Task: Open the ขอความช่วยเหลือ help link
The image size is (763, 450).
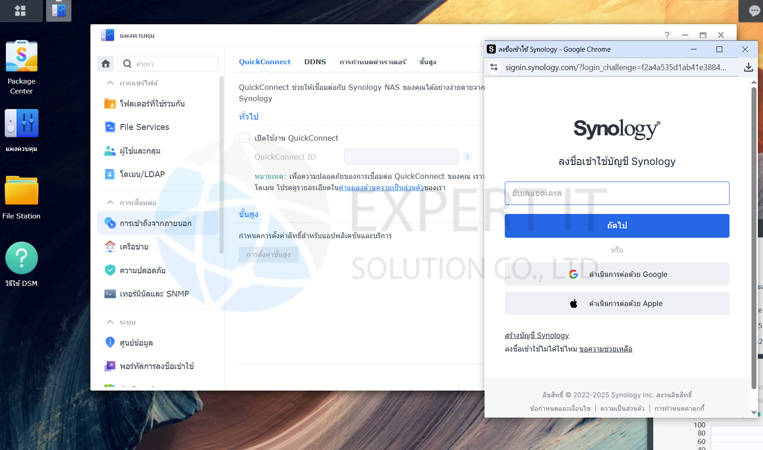Action: (606, 349)
